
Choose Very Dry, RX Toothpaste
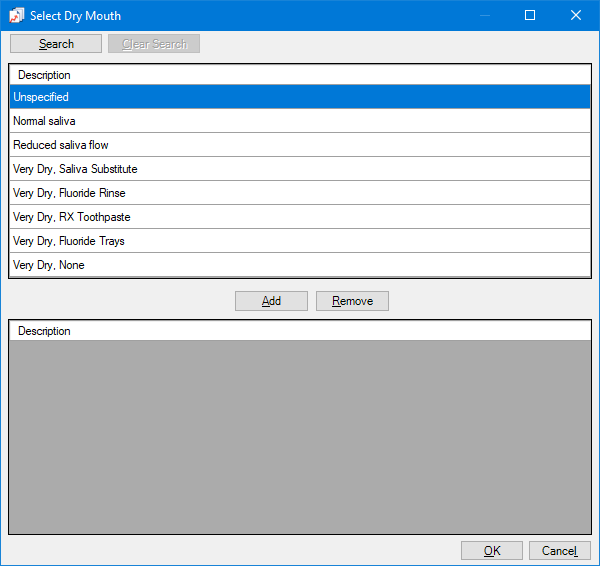pyautogui.click(x=300, y=217)
